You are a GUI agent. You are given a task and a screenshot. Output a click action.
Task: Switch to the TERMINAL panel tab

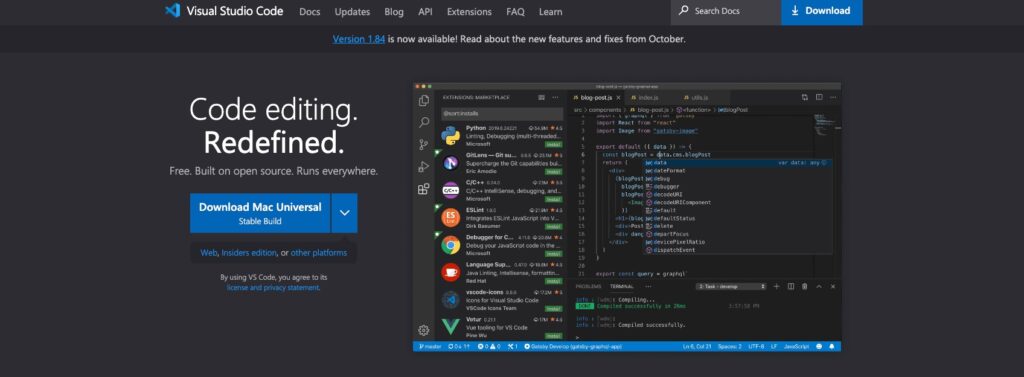pos(622,286)
